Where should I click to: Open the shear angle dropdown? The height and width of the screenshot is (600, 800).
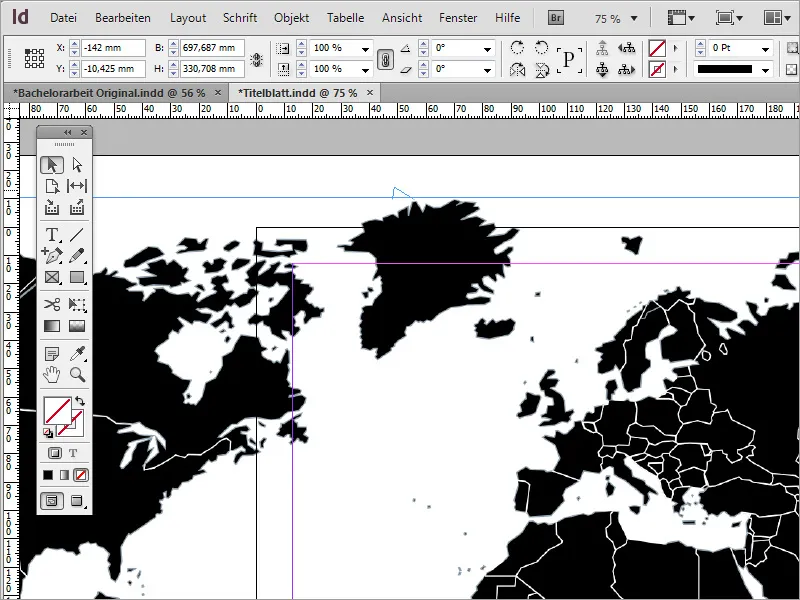click(x=488, y=70)
